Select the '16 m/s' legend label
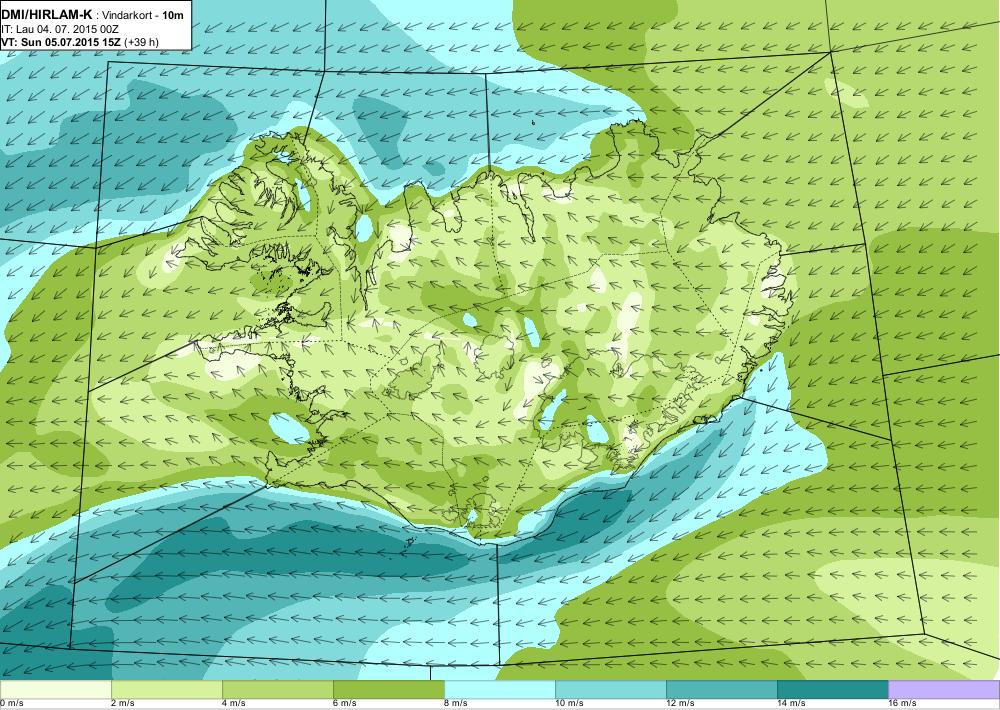This screenshot has height=710, width=1000. [902, 704]
